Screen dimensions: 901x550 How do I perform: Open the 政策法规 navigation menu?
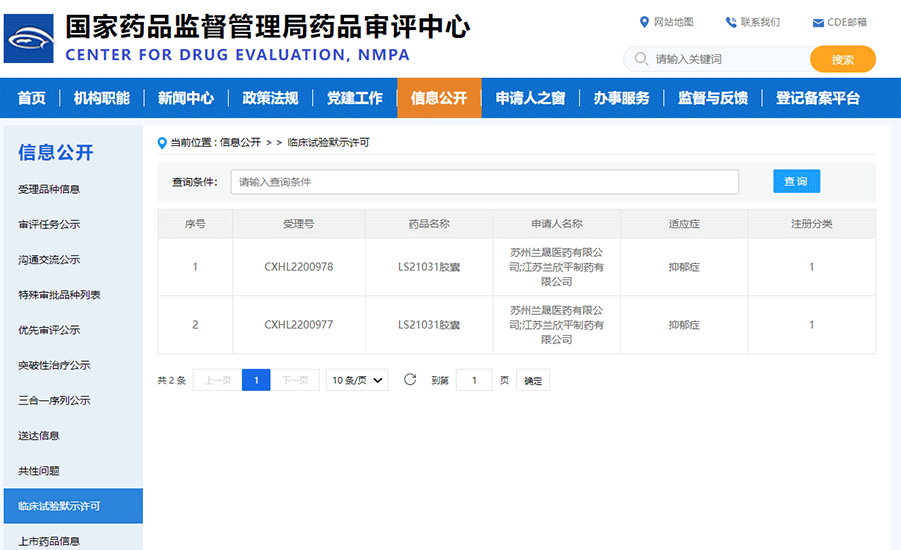point(270,98)
